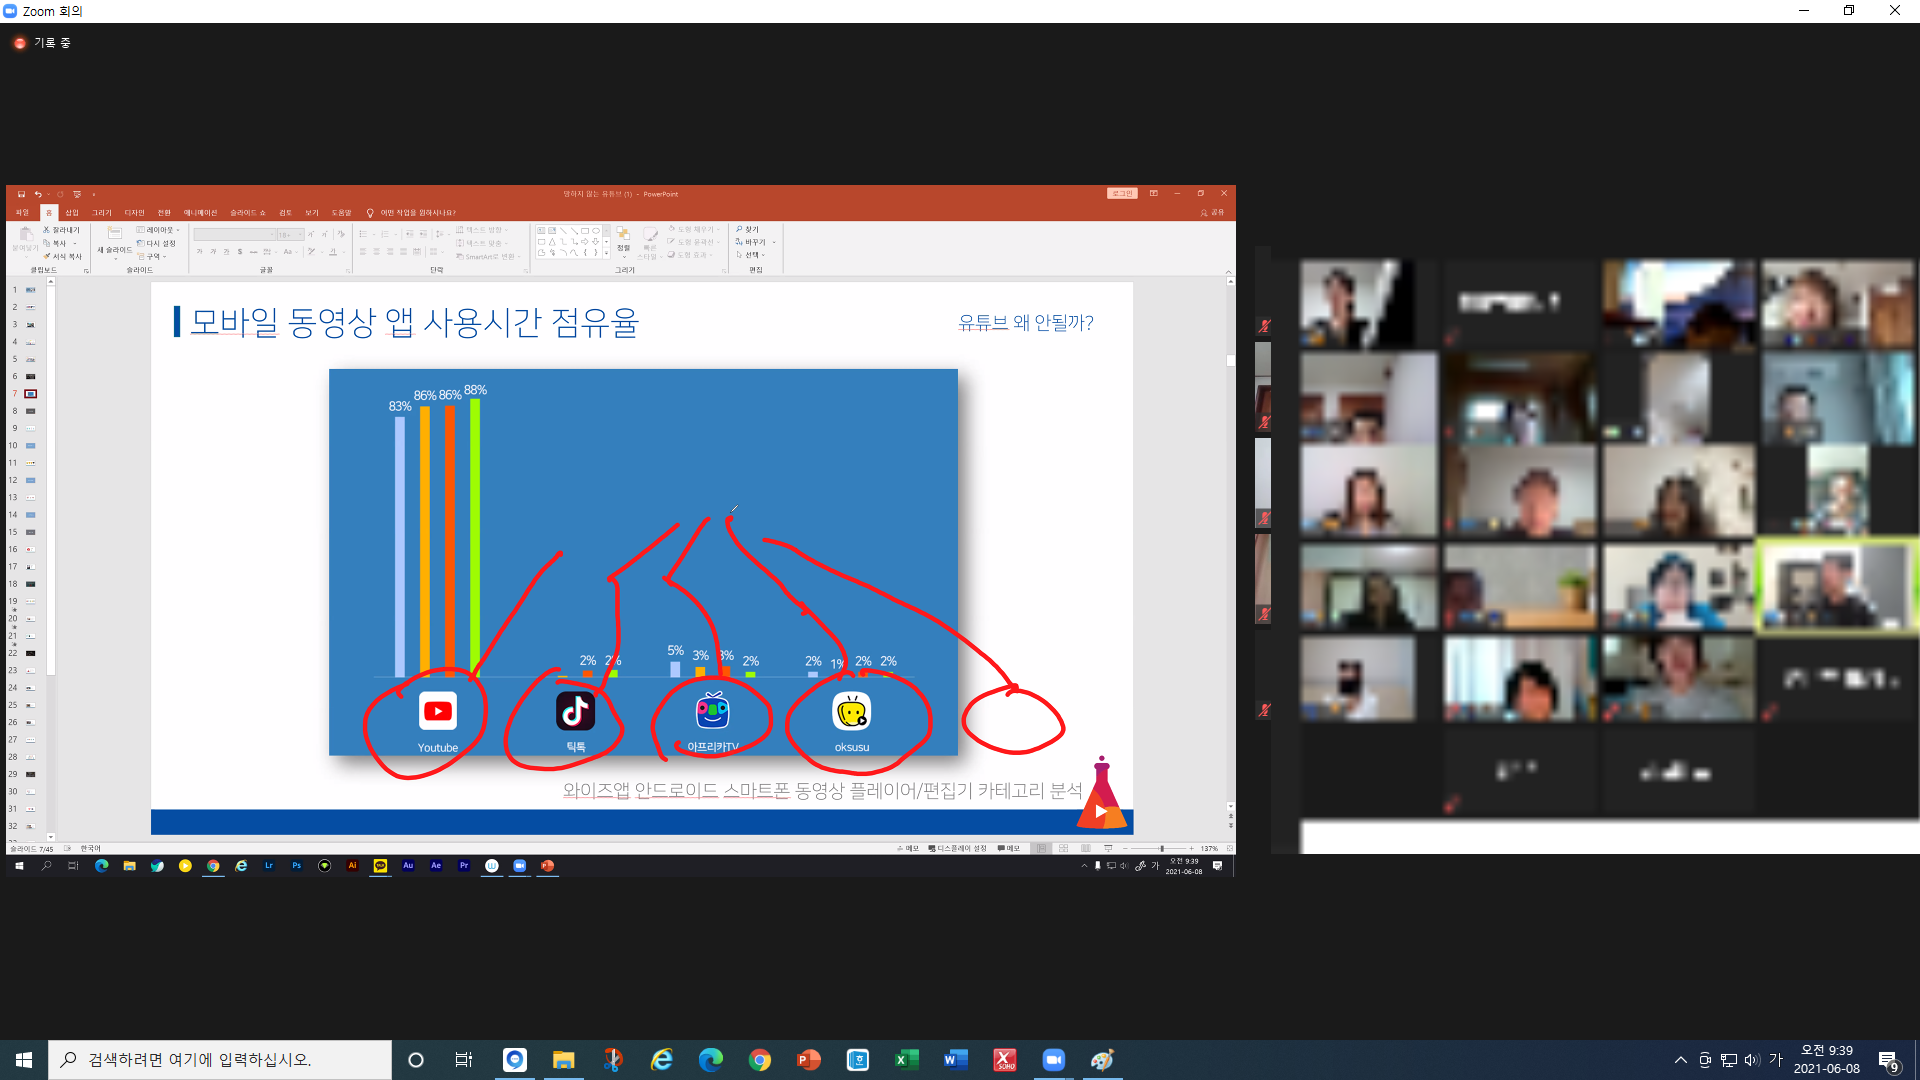
Task: Click the slide title 모바일 동영상 앱 사용시간 점유율
Action: click(413, 322)
